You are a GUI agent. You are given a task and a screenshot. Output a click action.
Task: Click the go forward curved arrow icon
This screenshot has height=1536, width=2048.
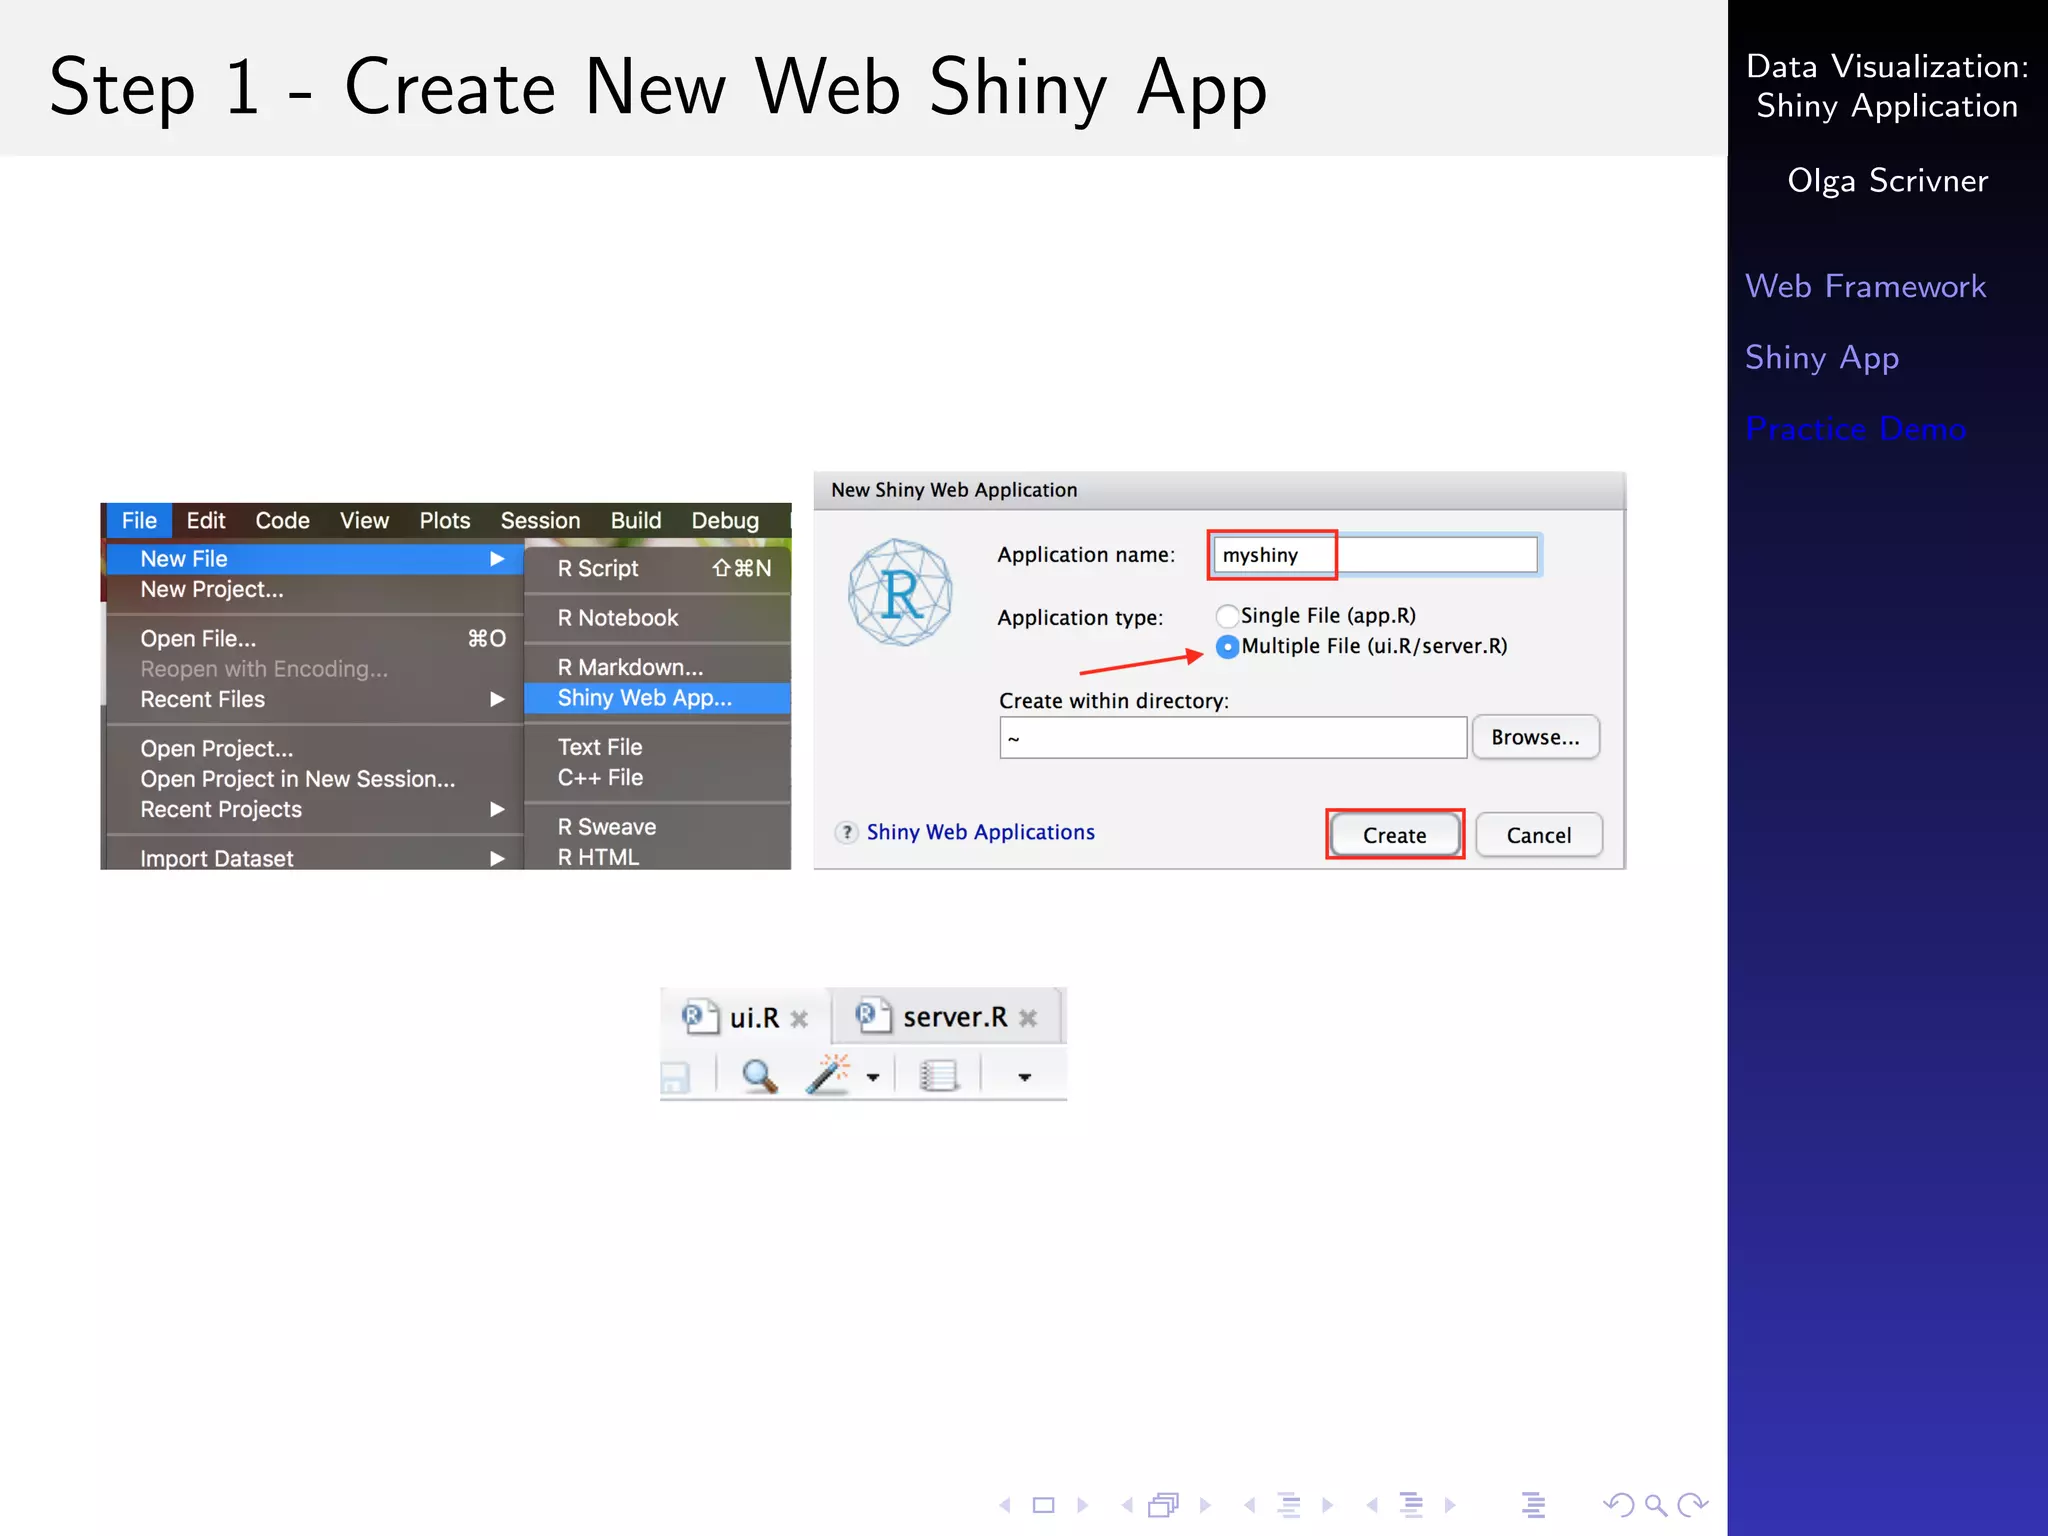coord(1693,1505)
